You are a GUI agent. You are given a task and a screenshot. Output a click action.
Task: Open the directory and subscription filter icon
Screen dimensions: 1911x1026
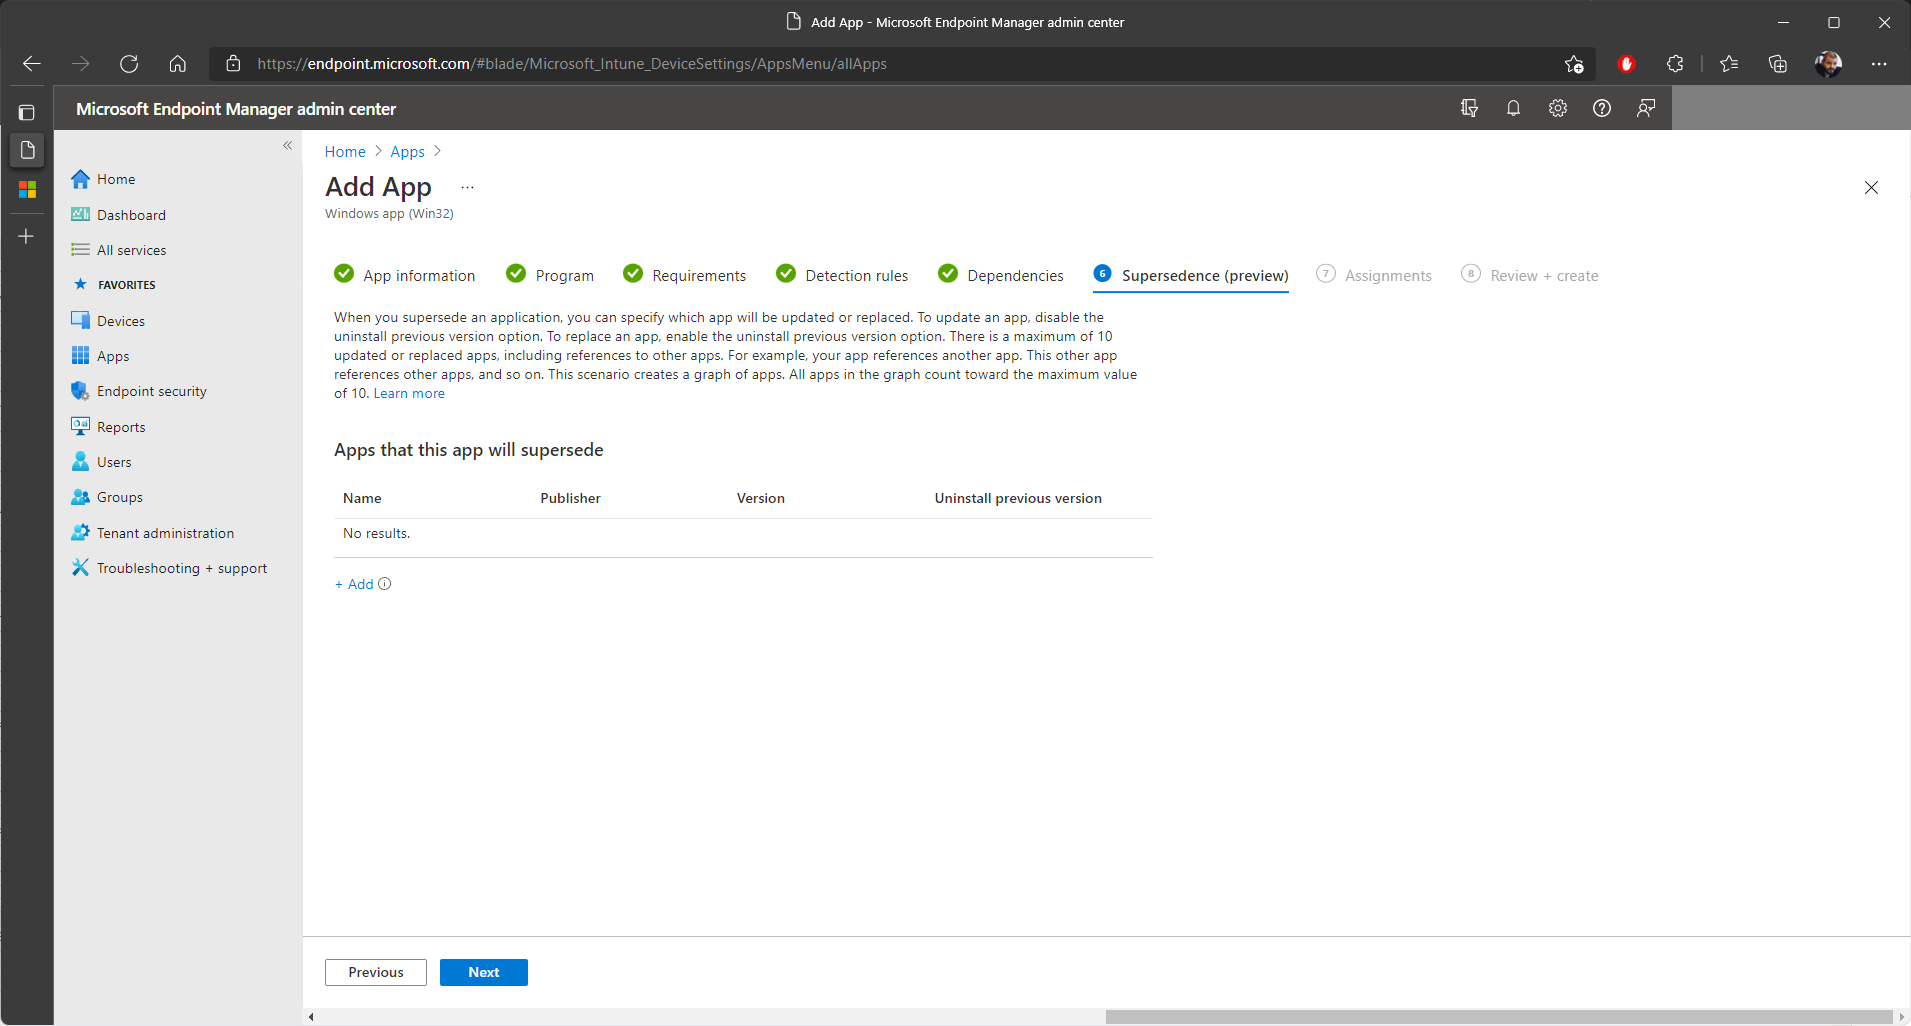pyautogui.click(x=1469, y=108)
